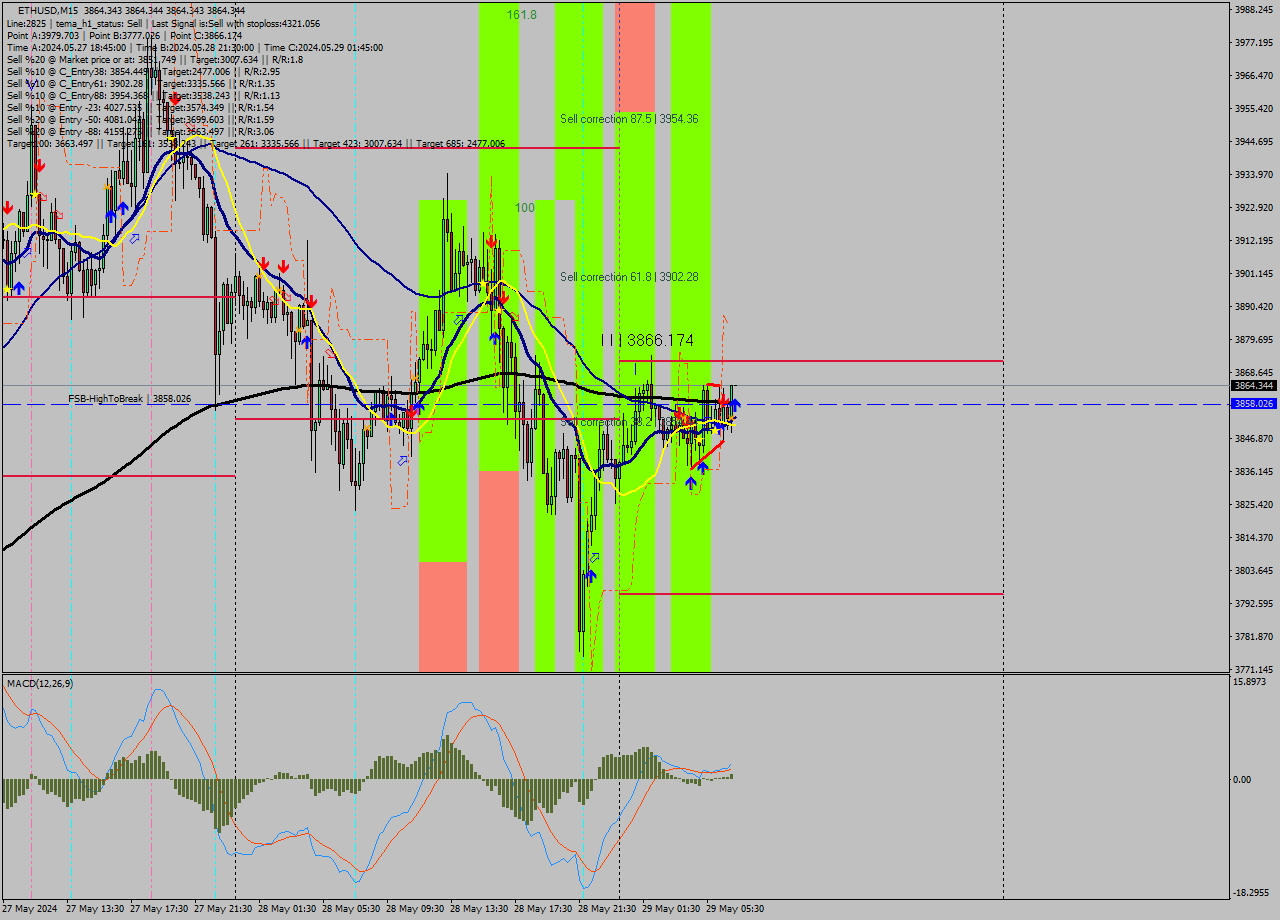The image size is (1280, 920).
Task: Click the '28 May 09:30' time label
Action: click(415, 909)
